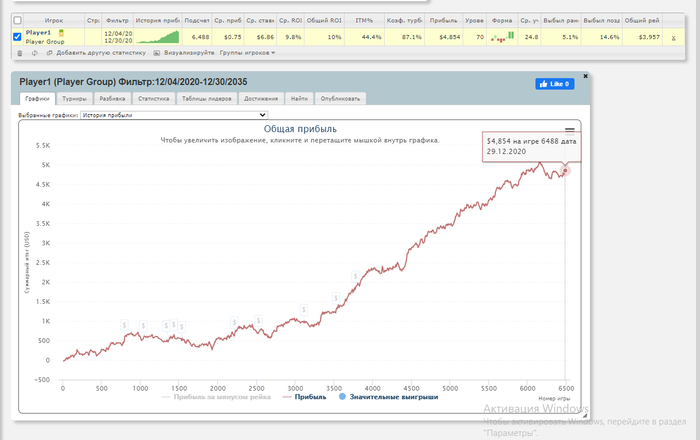Open the Найти tab
This screenshot has height=440, width=700.
coord(299,99)
